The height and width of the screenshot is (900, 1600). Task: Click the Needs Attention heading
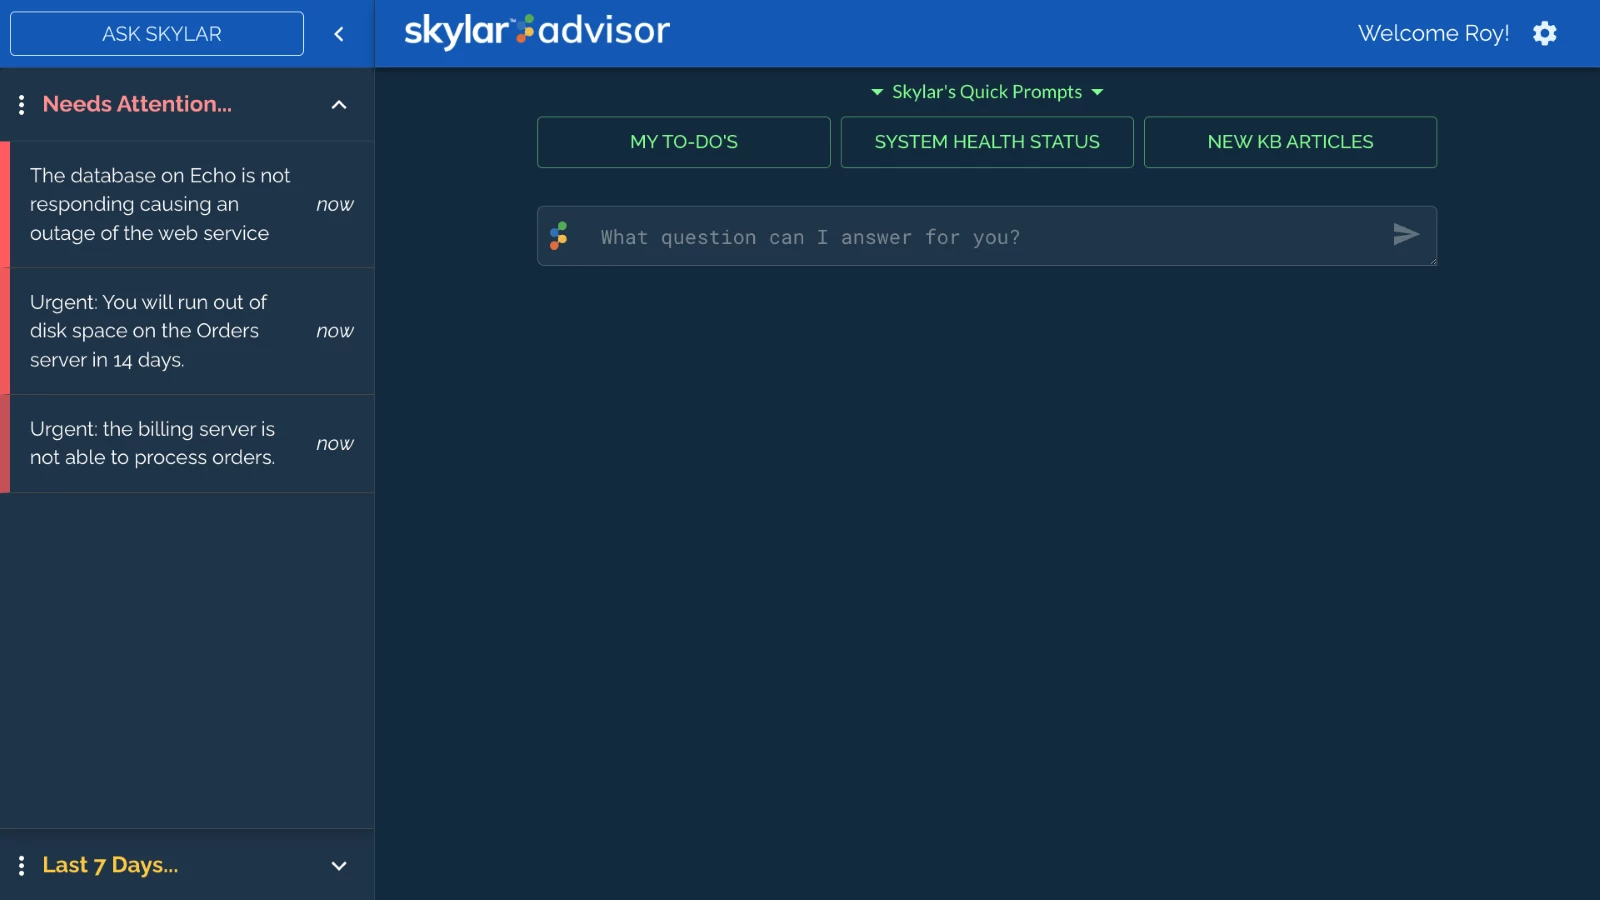(x=137, y=104)
